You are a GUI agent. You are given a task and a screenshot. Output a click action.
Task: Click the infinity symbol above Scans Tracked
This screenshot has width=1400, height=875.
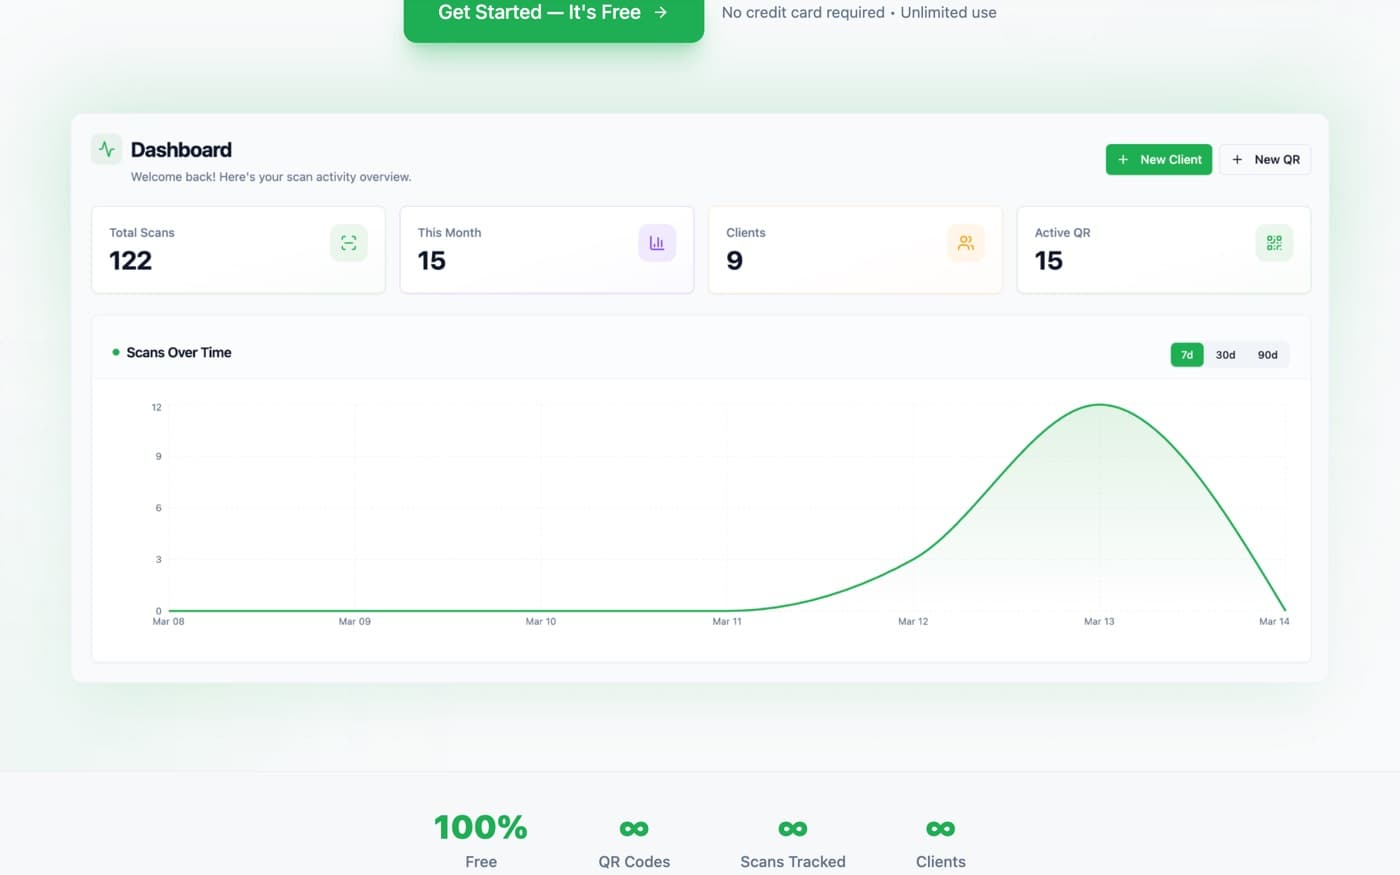click(793, 828)
